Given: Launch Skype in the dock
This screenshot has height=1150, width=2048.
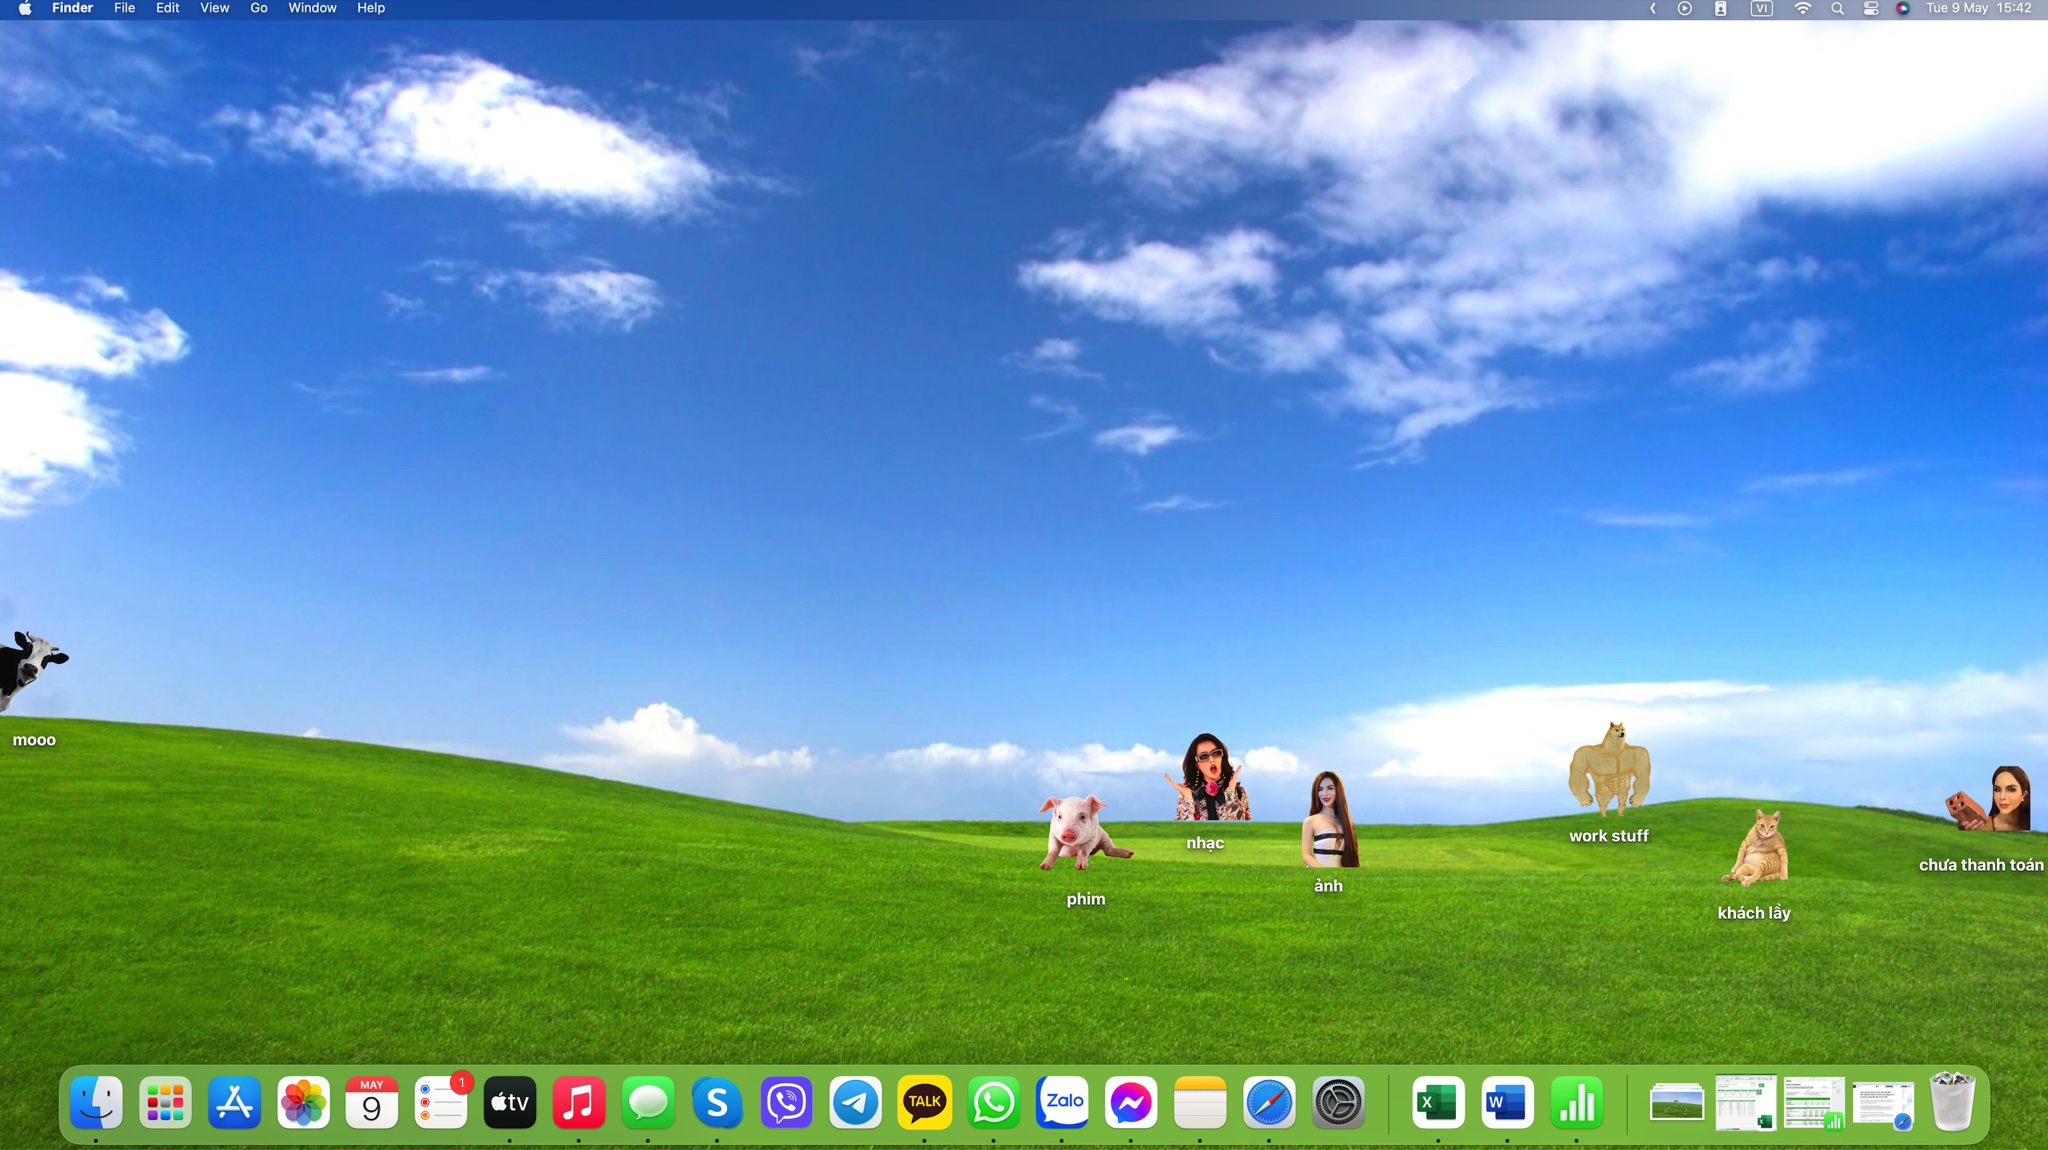Looking at the screenshot, I should click(717, 1103).
